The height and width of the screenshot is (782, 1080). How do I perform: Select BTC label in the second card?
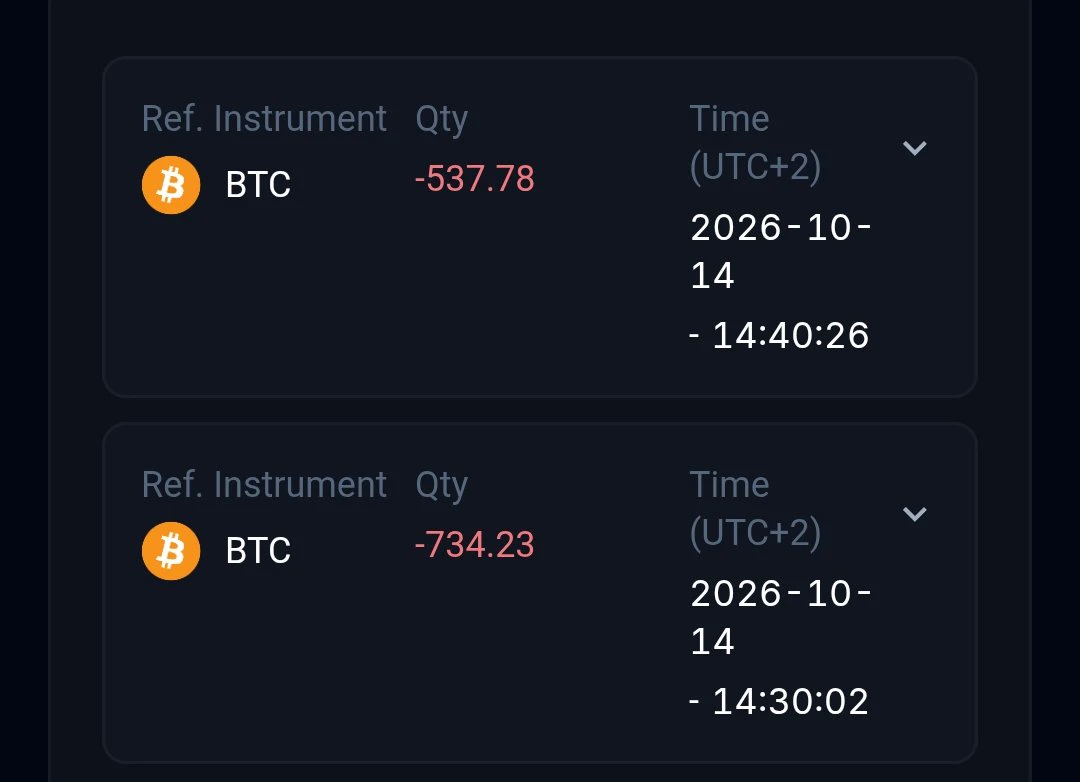click(258, 551)
